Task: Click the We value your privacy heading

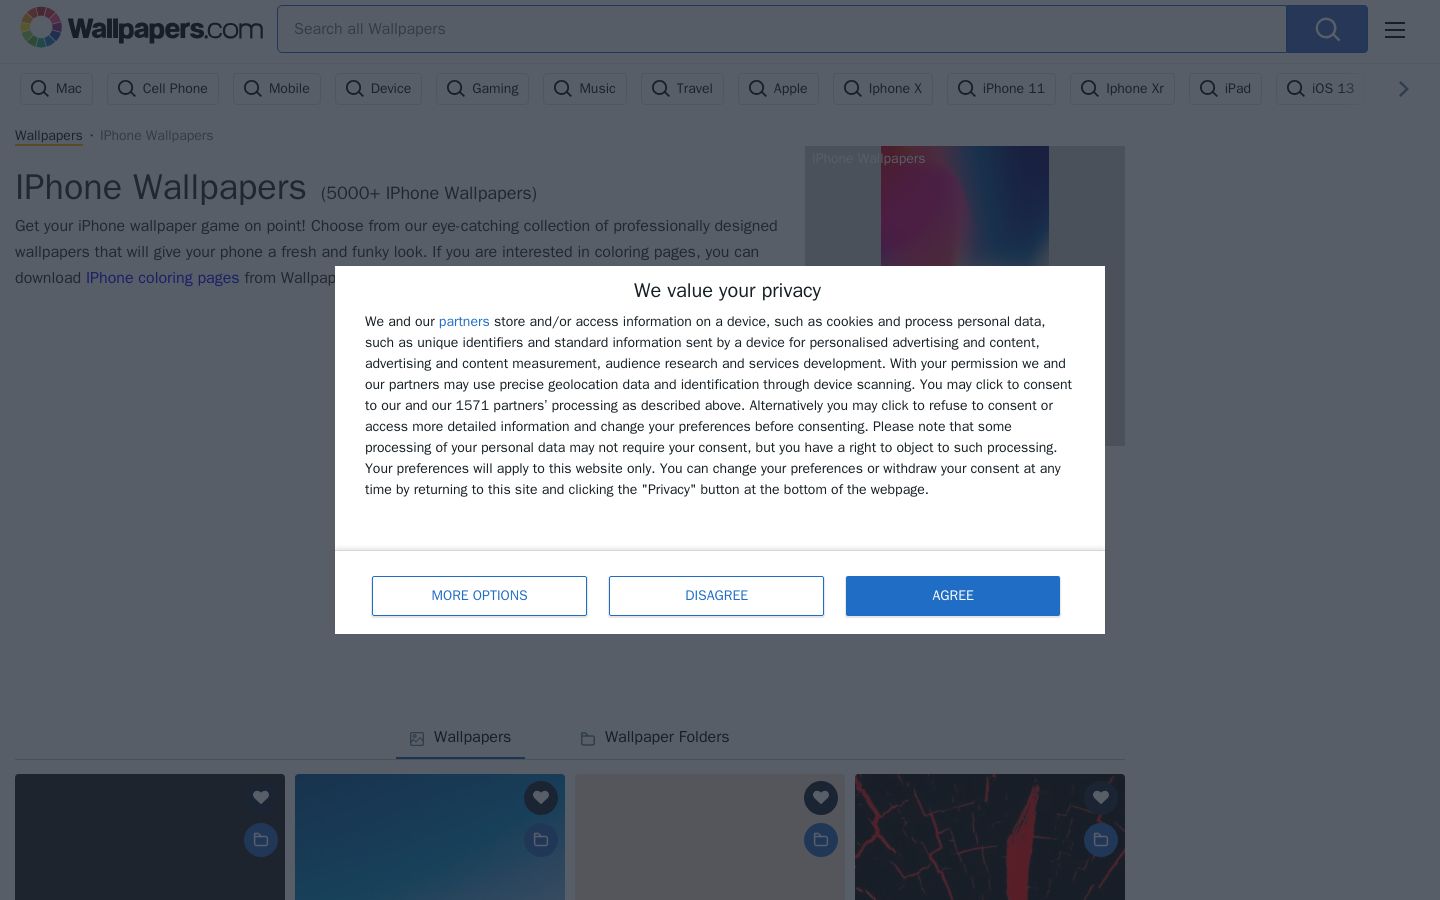Action: [727, 291]
